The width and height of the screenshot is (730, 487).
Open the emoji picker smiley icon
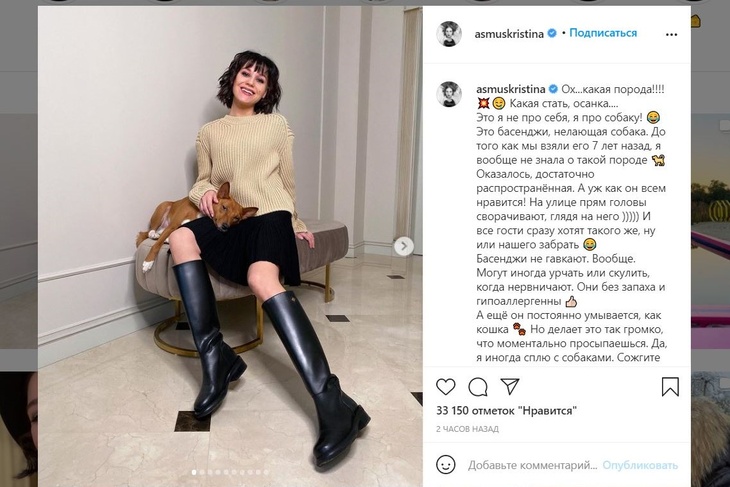(447, 465)
